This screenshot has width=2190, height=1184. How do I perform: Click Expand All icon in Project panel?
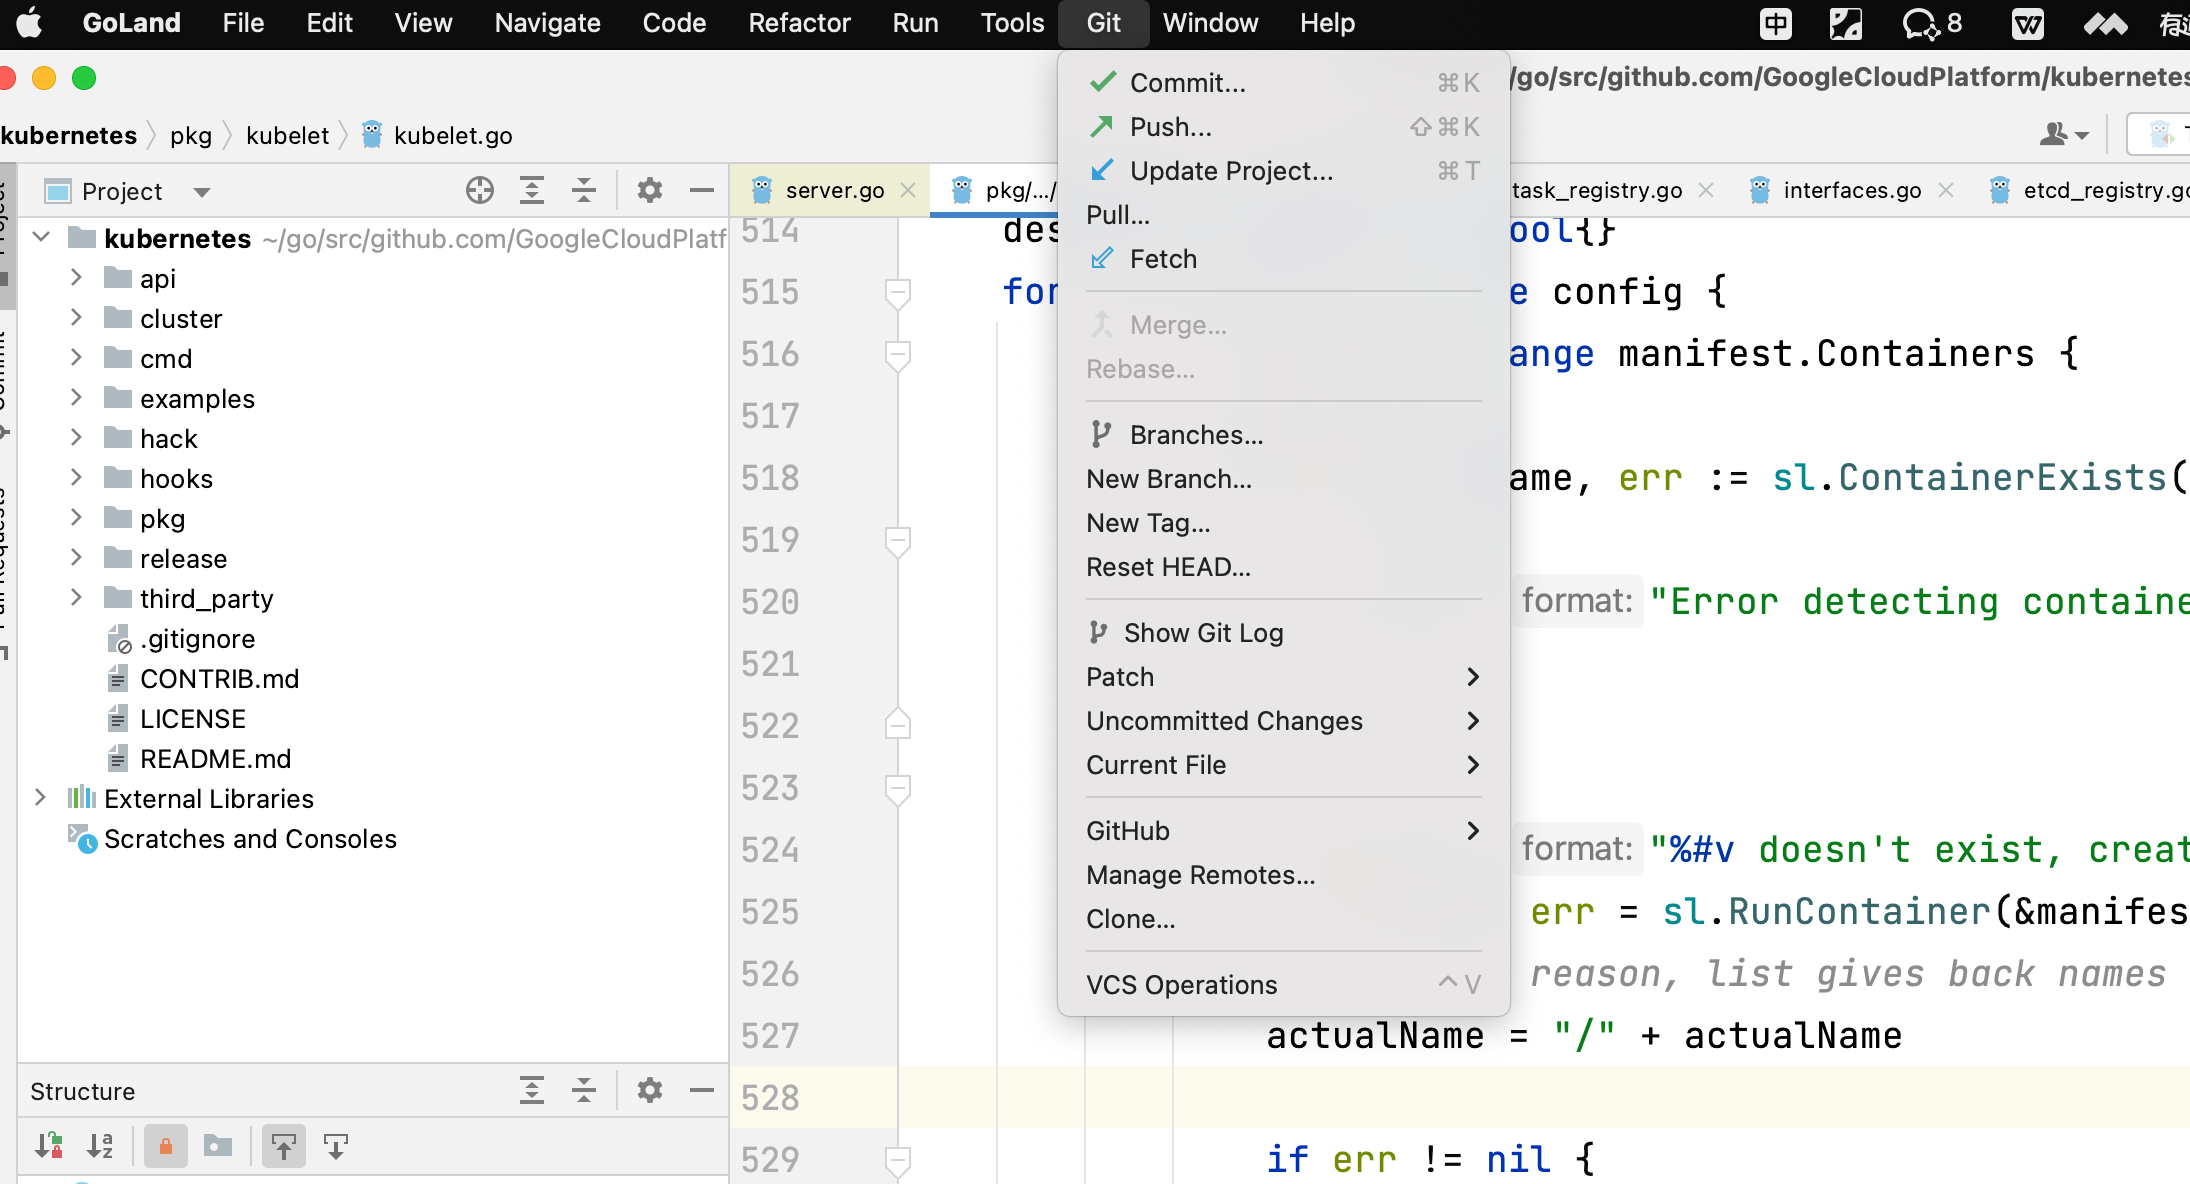pyautogui.click(x=532, y=190)
